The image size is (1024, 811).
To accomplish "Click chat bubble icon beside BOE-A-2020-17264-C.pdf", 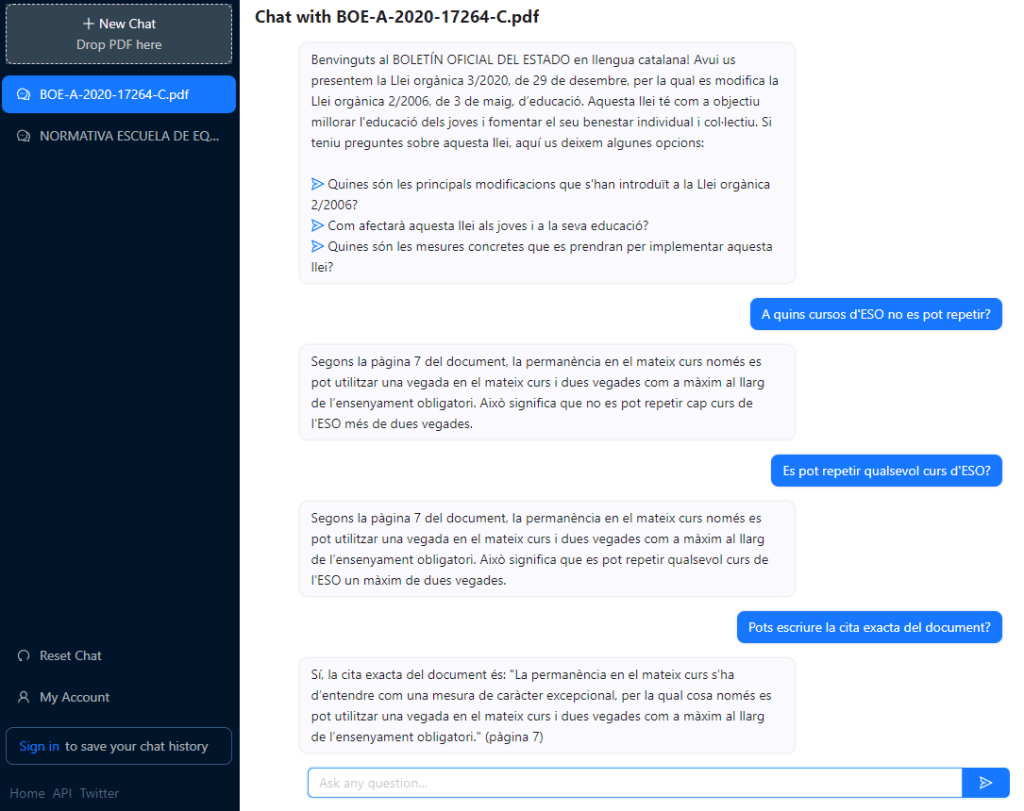I will click(x=23, y=95).
